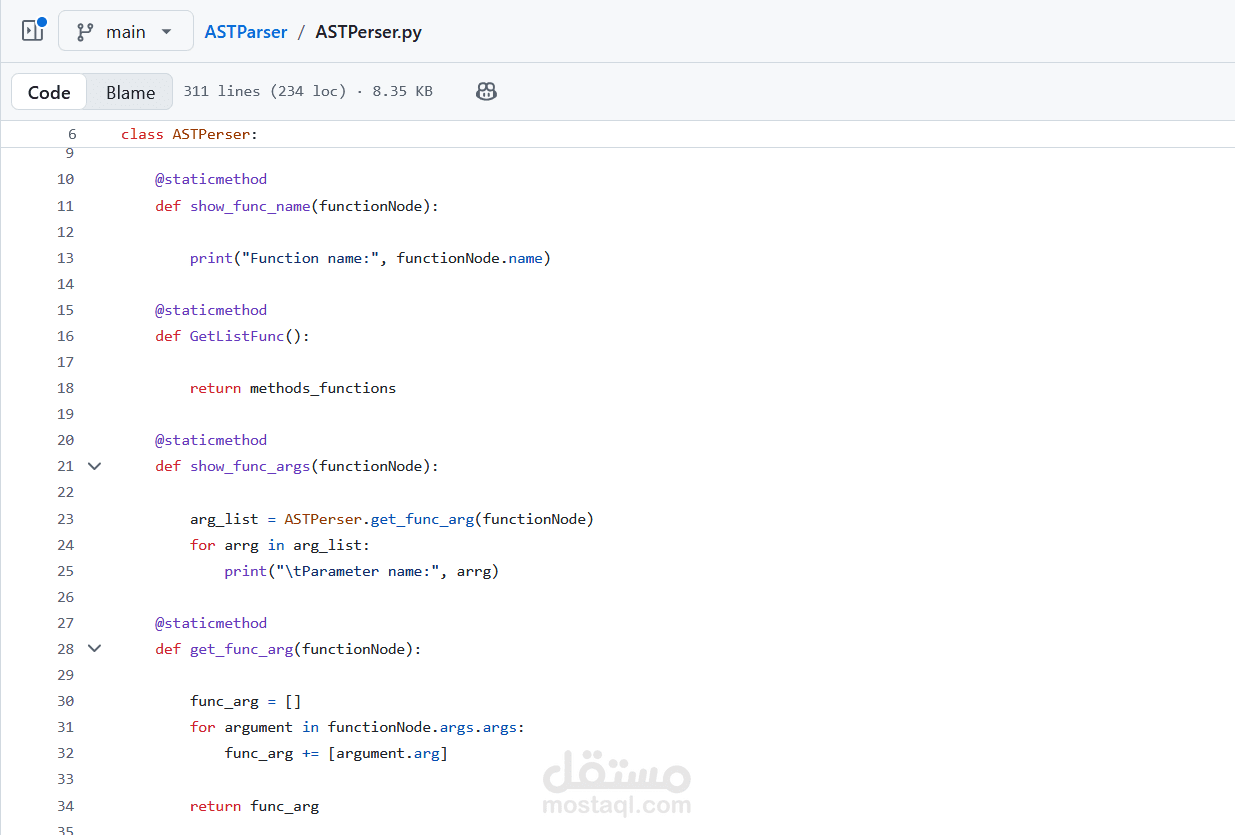Click line number 21 next to show_func_args

click(65, 465)
